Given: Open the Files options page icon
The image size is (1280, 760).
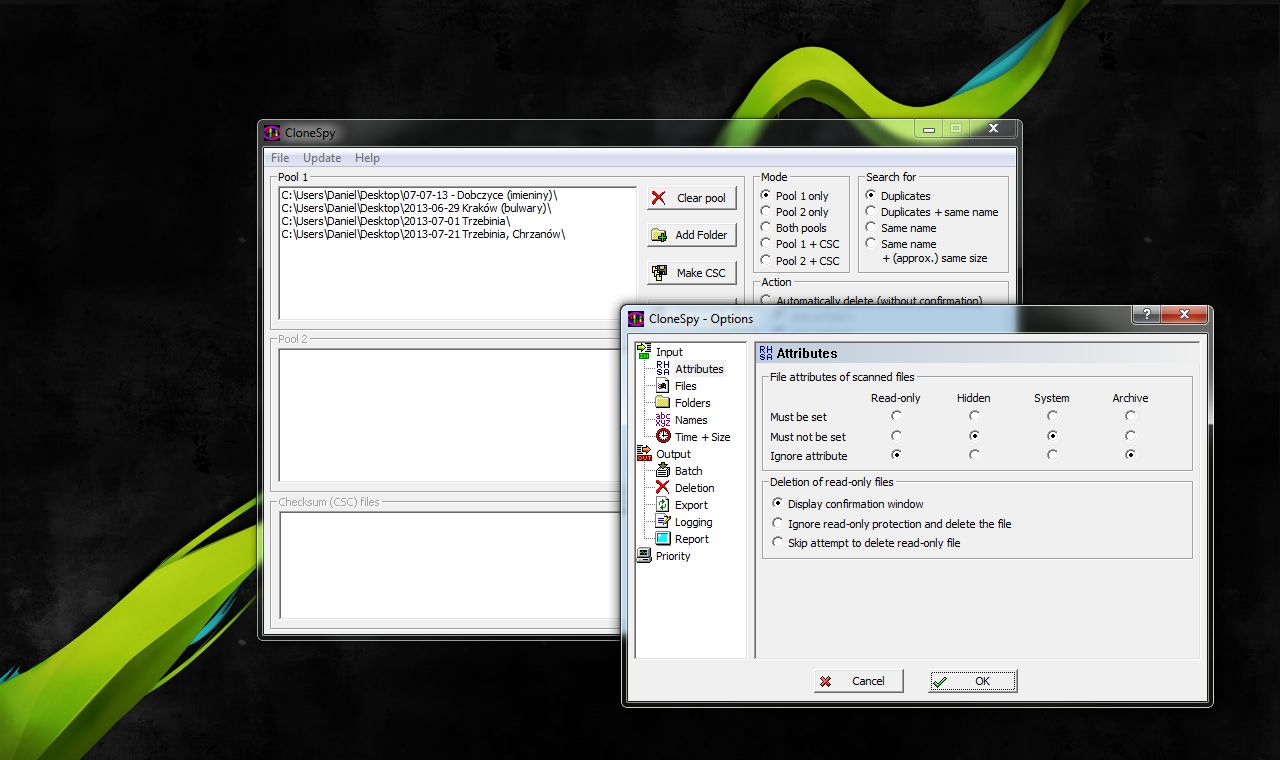Looking at the screenshot, I should 663,385.
